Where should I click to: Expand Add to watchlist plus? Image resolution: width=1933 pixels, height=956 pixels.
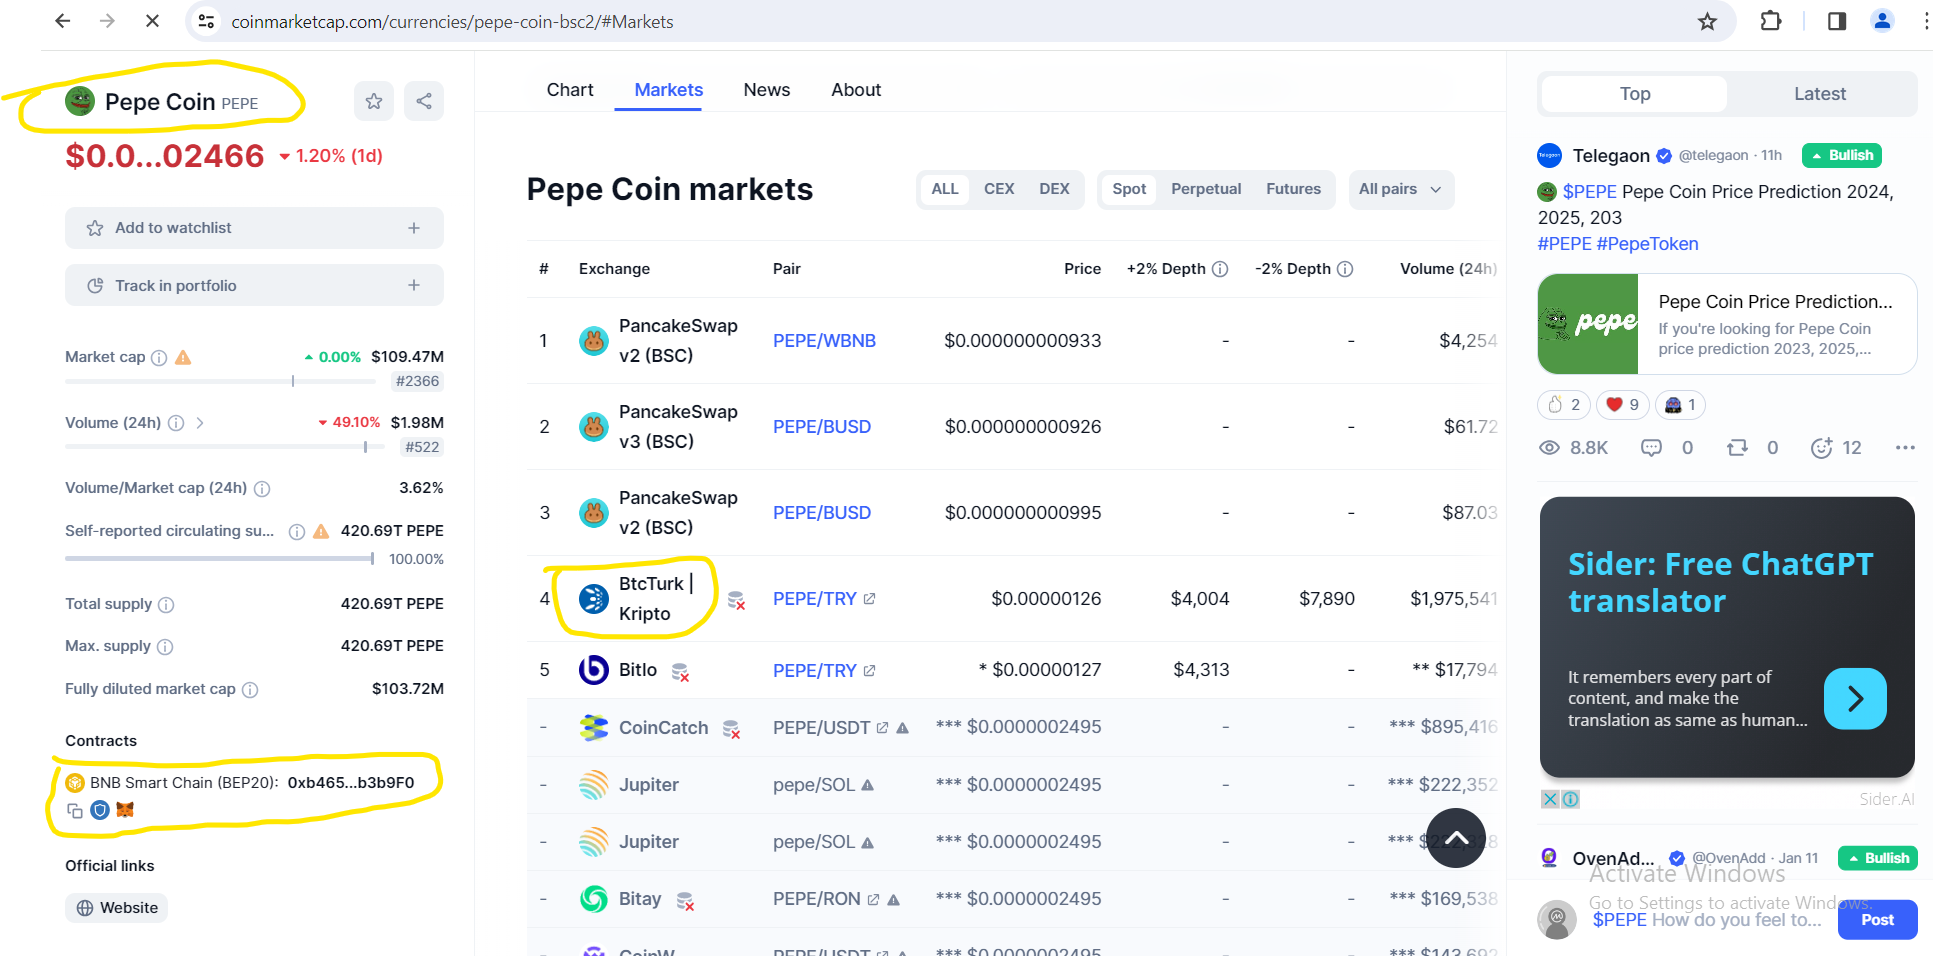tap(414, 228)
